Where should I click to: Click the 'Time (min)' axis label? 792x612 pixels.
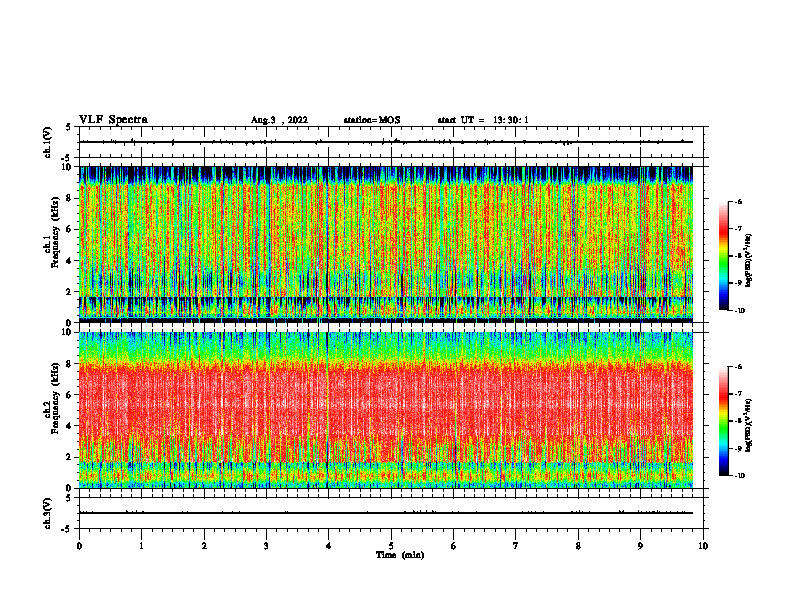[400, 555]
